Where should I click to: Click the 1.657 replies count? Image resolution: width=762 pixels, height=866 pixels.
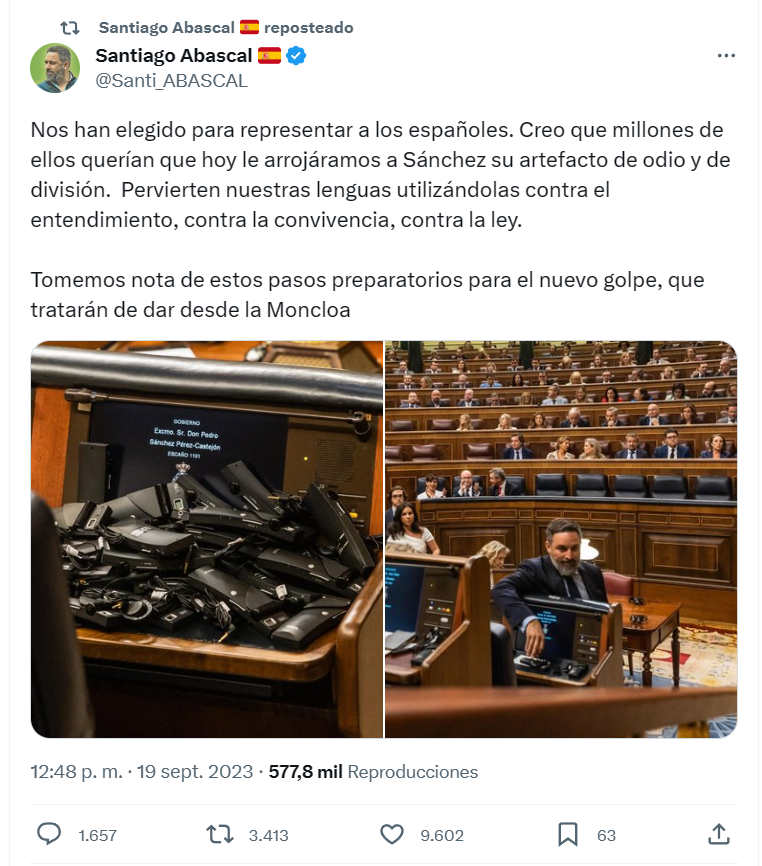98,835
